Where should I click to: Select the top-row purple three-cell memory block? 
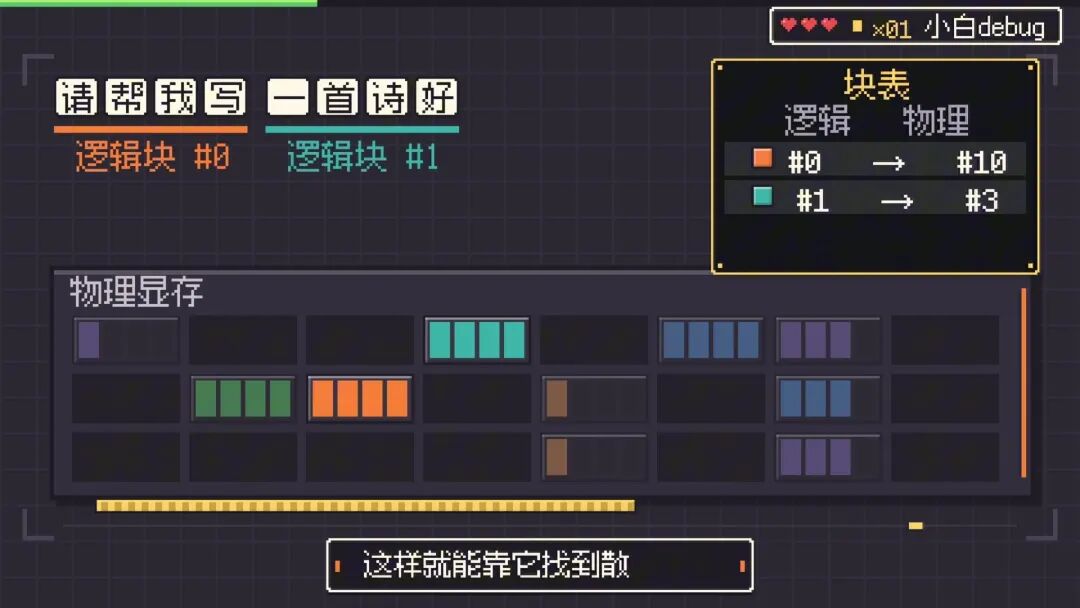point(828,339)
